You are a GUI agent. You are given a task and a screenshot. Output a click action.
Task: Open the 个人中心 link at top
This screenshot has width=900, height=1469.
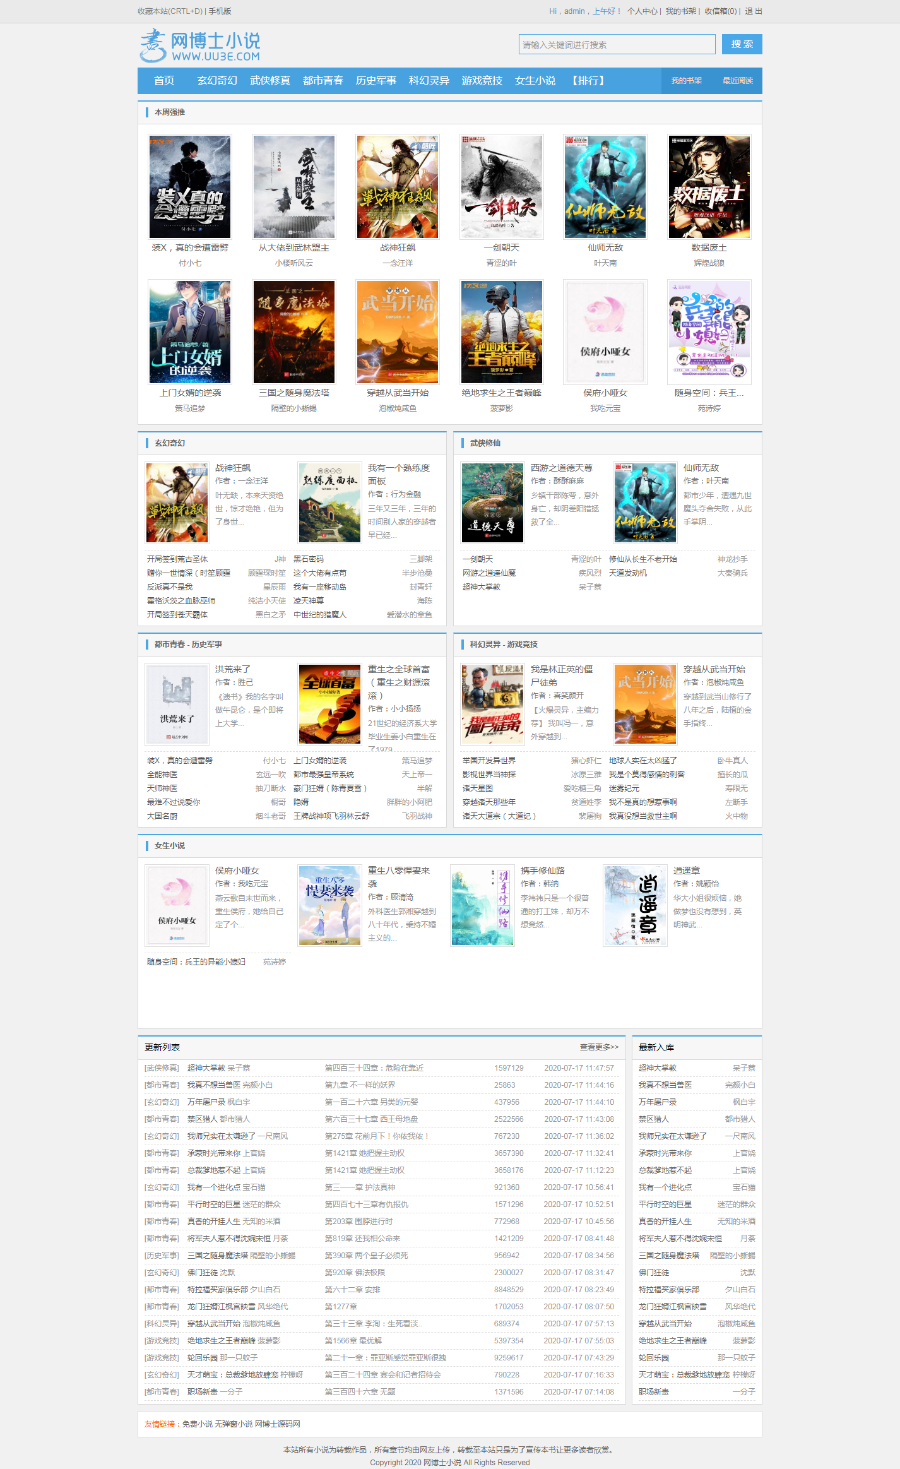point(642,12)
